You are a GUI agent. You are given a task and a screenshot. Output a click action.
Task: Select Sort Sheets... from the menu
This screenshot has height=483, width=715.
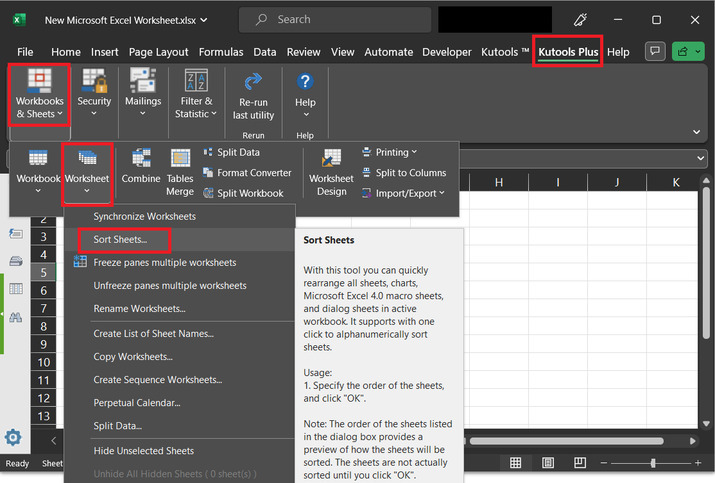tap(120, 239)
